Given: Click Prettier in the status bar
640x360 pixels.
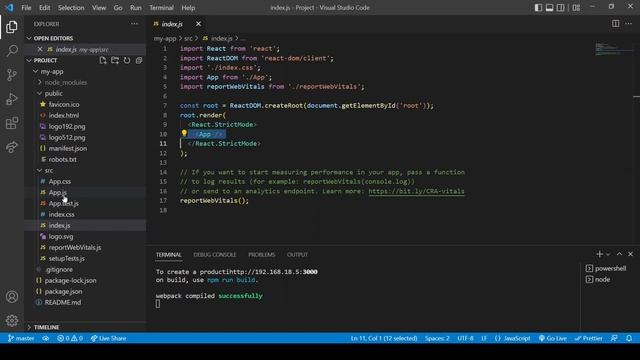Looking at the screenshot, I should click(589, 338).
